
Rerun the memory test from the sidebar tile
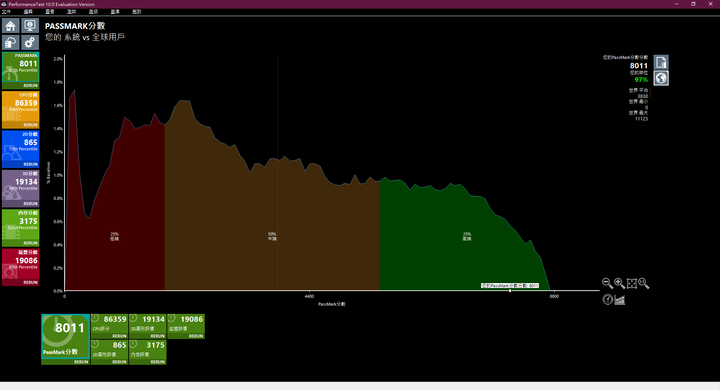tap(30, 243)
